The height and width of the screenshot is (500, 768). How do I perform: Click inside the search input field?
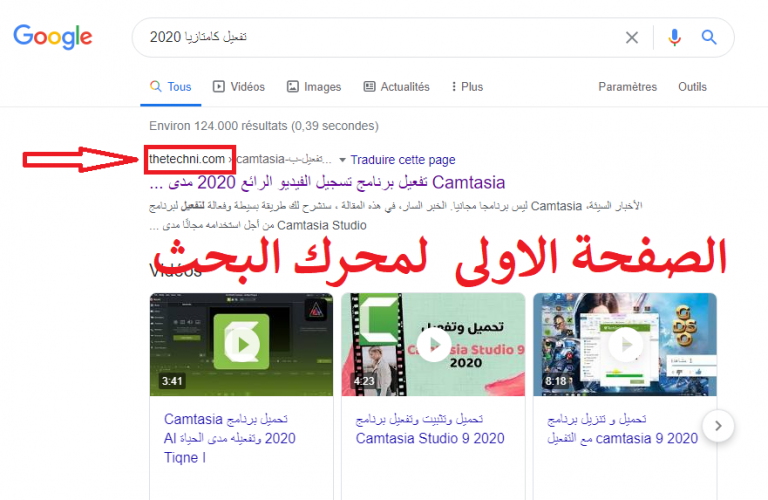pos(380,38)
